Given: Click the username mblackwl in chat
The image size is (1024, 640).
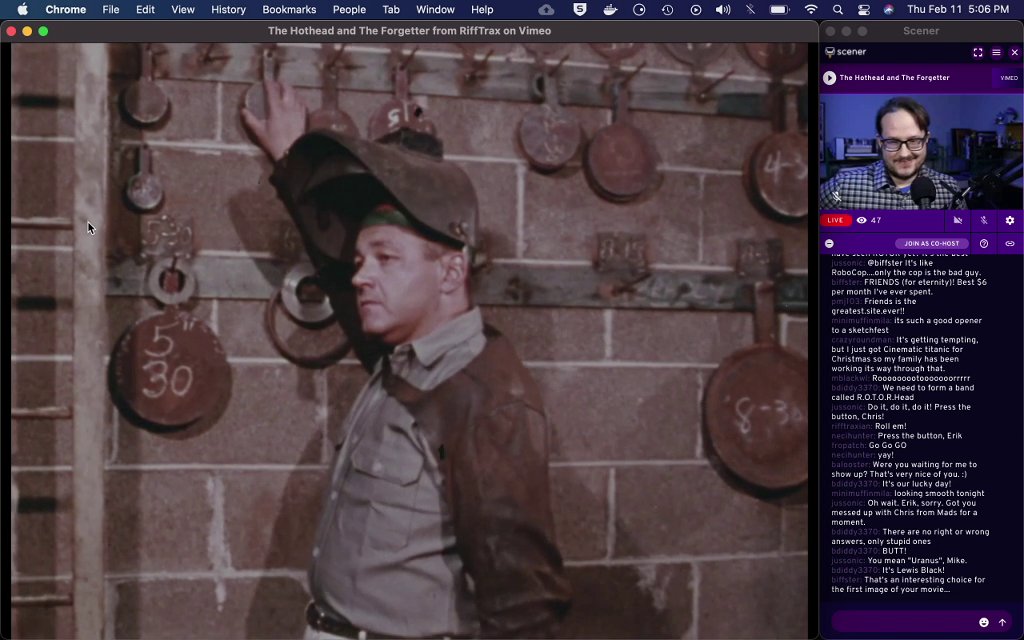Looking at the screenshot, I should [x=850, y=378].
